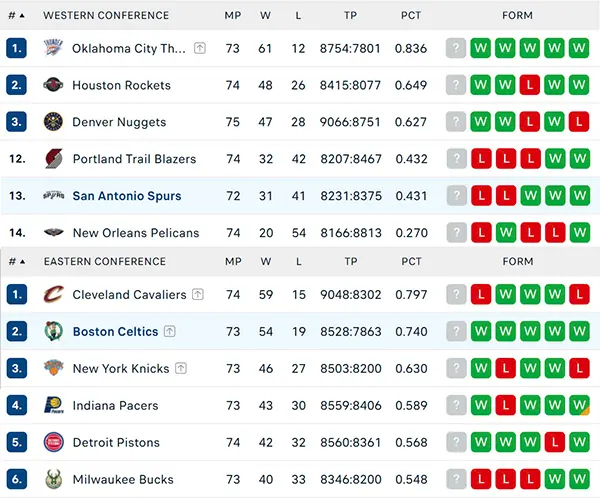The image size is (600, 500).
Task: Click Denver Nuggets' most recent red L result
Action: pos(578,122)
